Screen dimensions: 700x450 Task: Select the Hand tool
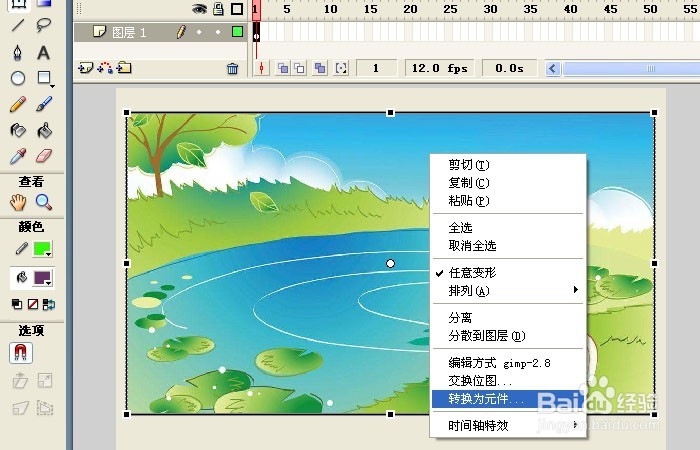point(18,203)
